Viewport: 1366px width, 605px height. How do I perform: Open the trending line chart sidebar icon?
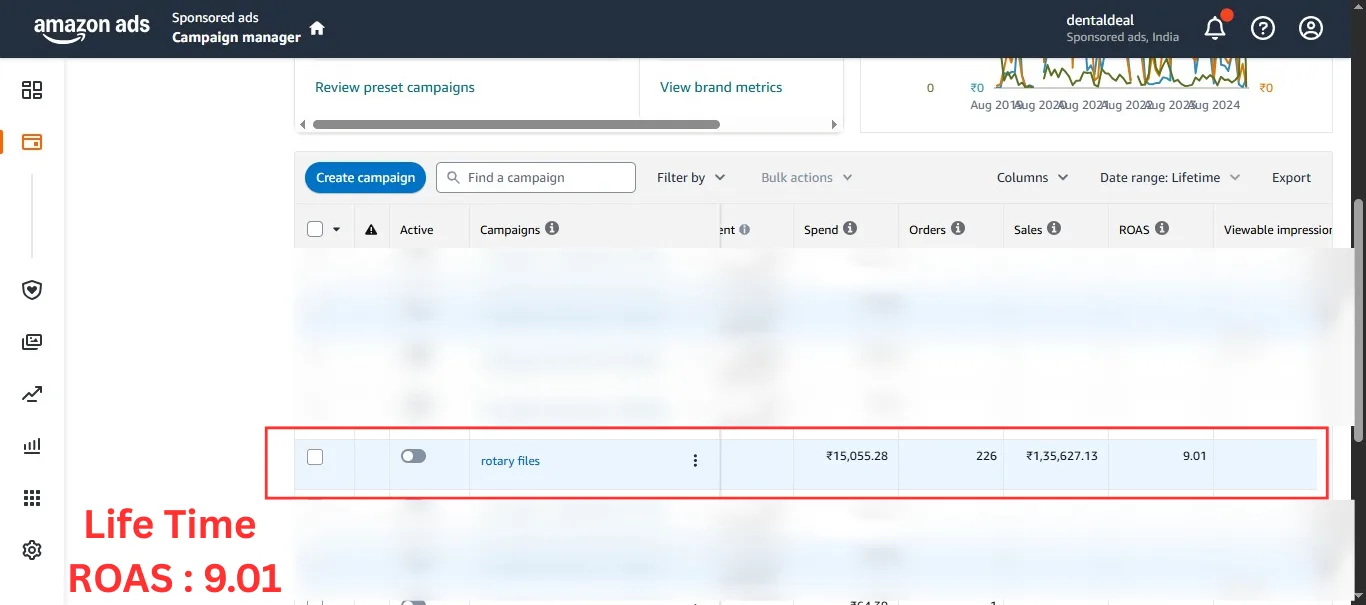pyautogui.click(x=32, y=394)
